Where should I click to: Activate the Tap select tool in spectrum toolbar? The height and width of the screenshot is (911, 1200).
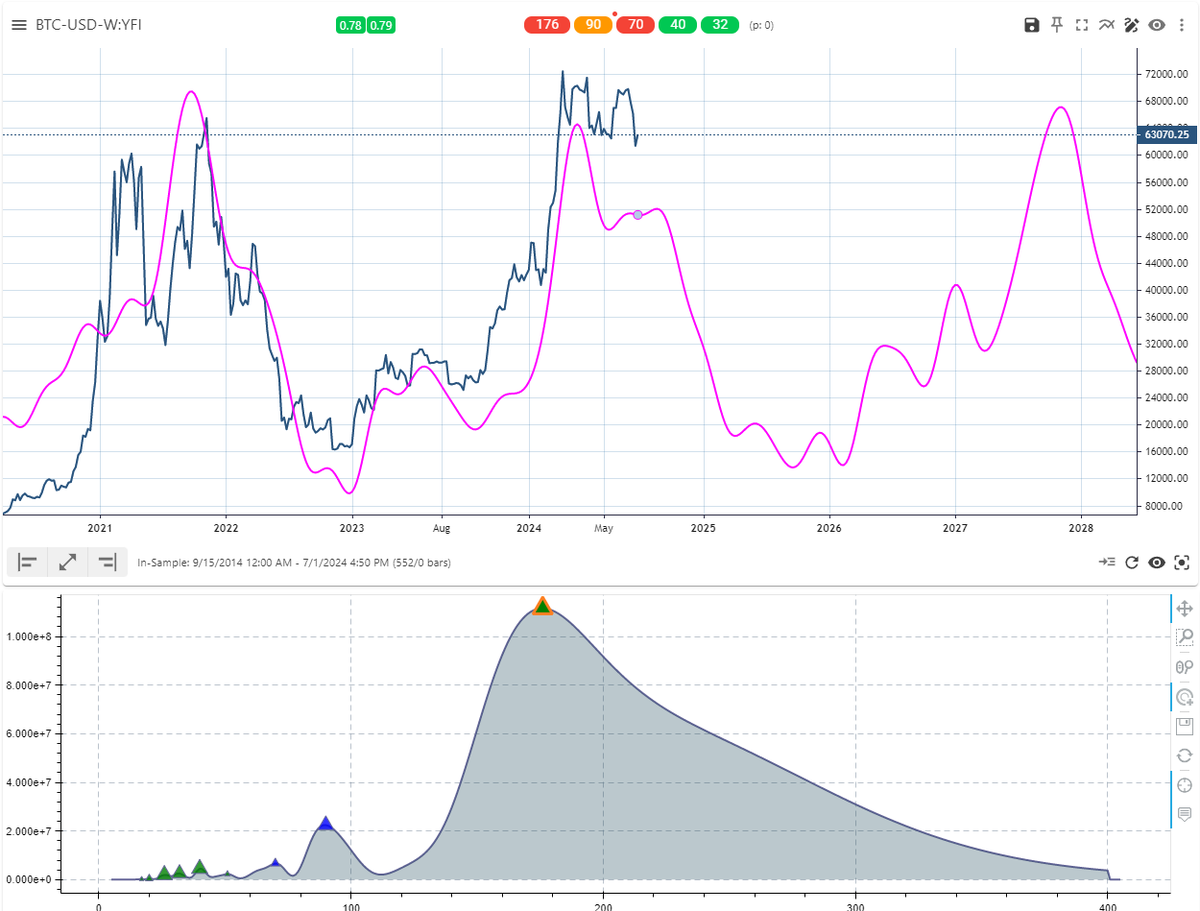(x=1185, y=697)
